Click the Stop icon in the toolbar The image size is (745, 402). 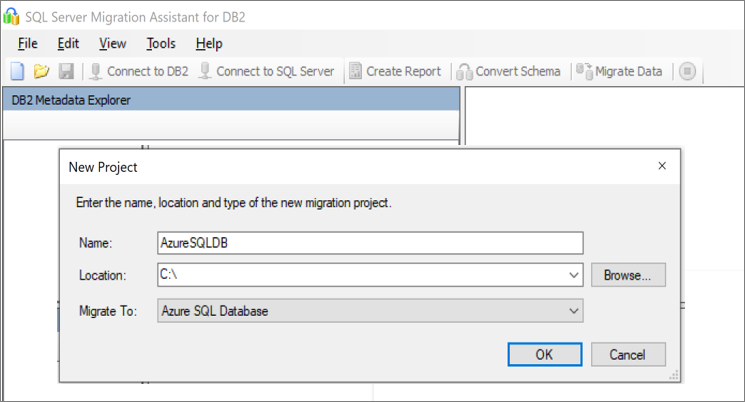pyautogui.click(x=687, y=71)
